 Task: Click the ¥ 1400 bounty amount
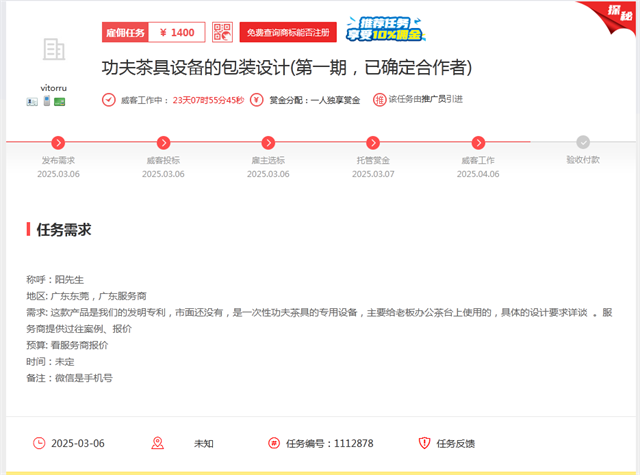[177, 32]
